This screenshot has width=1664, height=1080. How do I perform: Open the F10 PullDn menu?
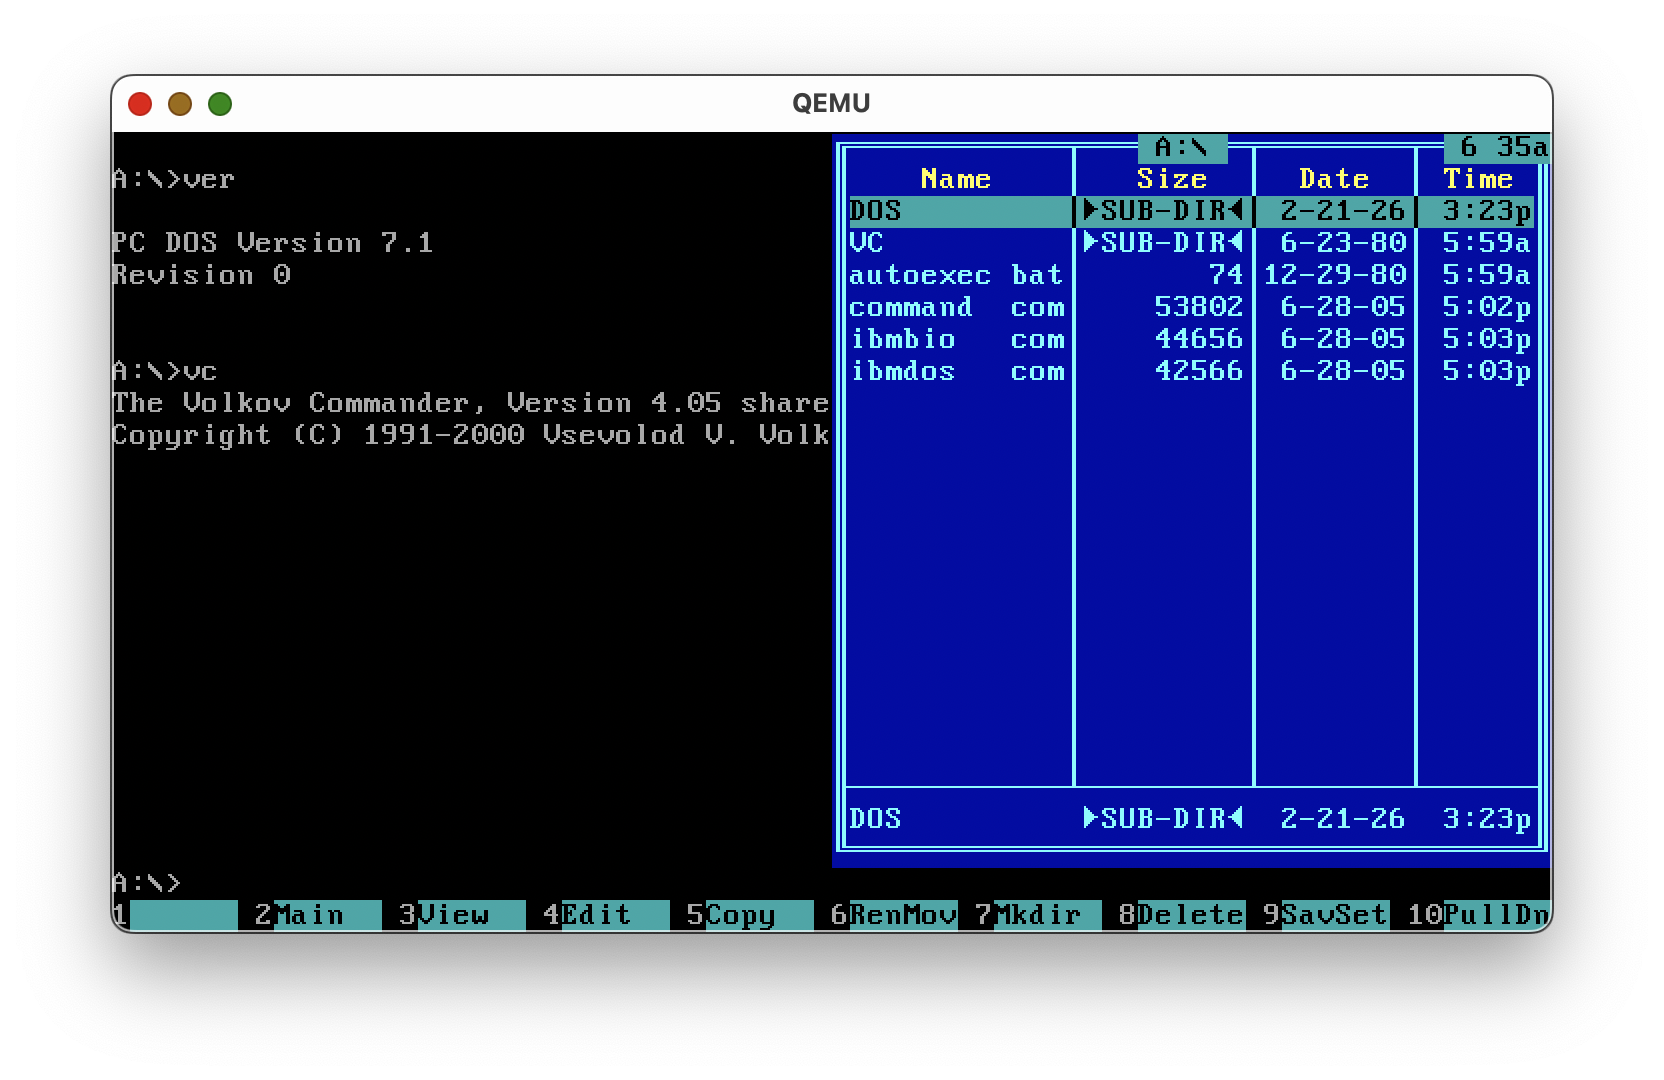tap(1494, 915)
